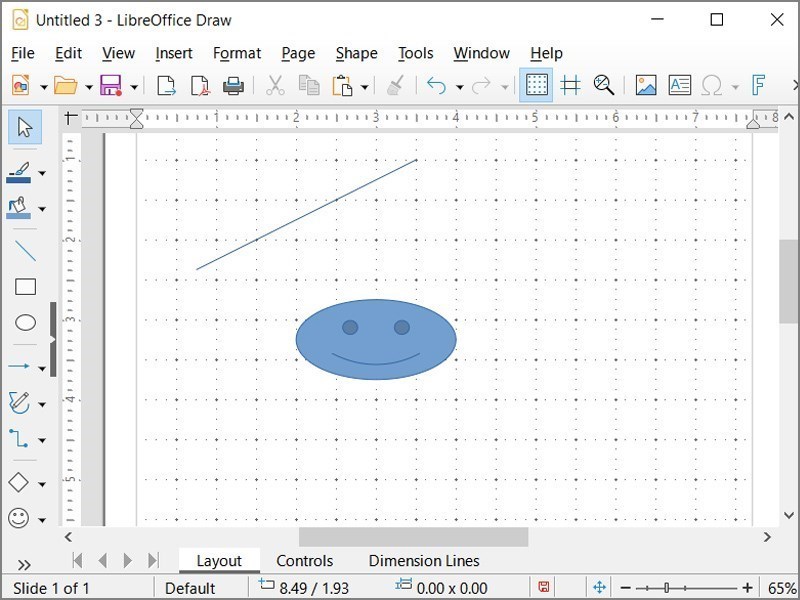The height and width of the screenshot is (600, 800).
Task: Select the Rectangle tool
Action: pos(25,287)
